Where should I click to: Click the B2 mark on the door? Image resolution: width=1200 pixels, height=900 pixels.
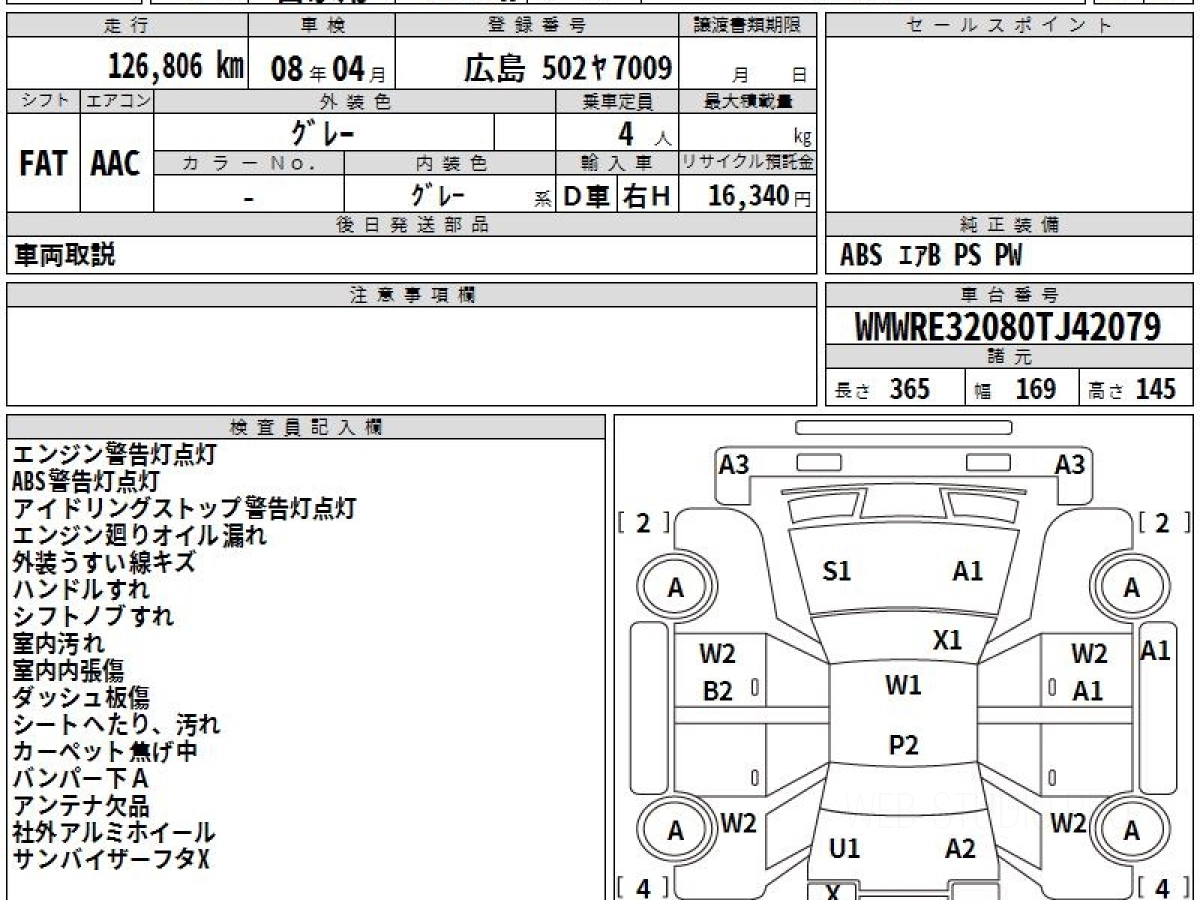pos(718,692)
